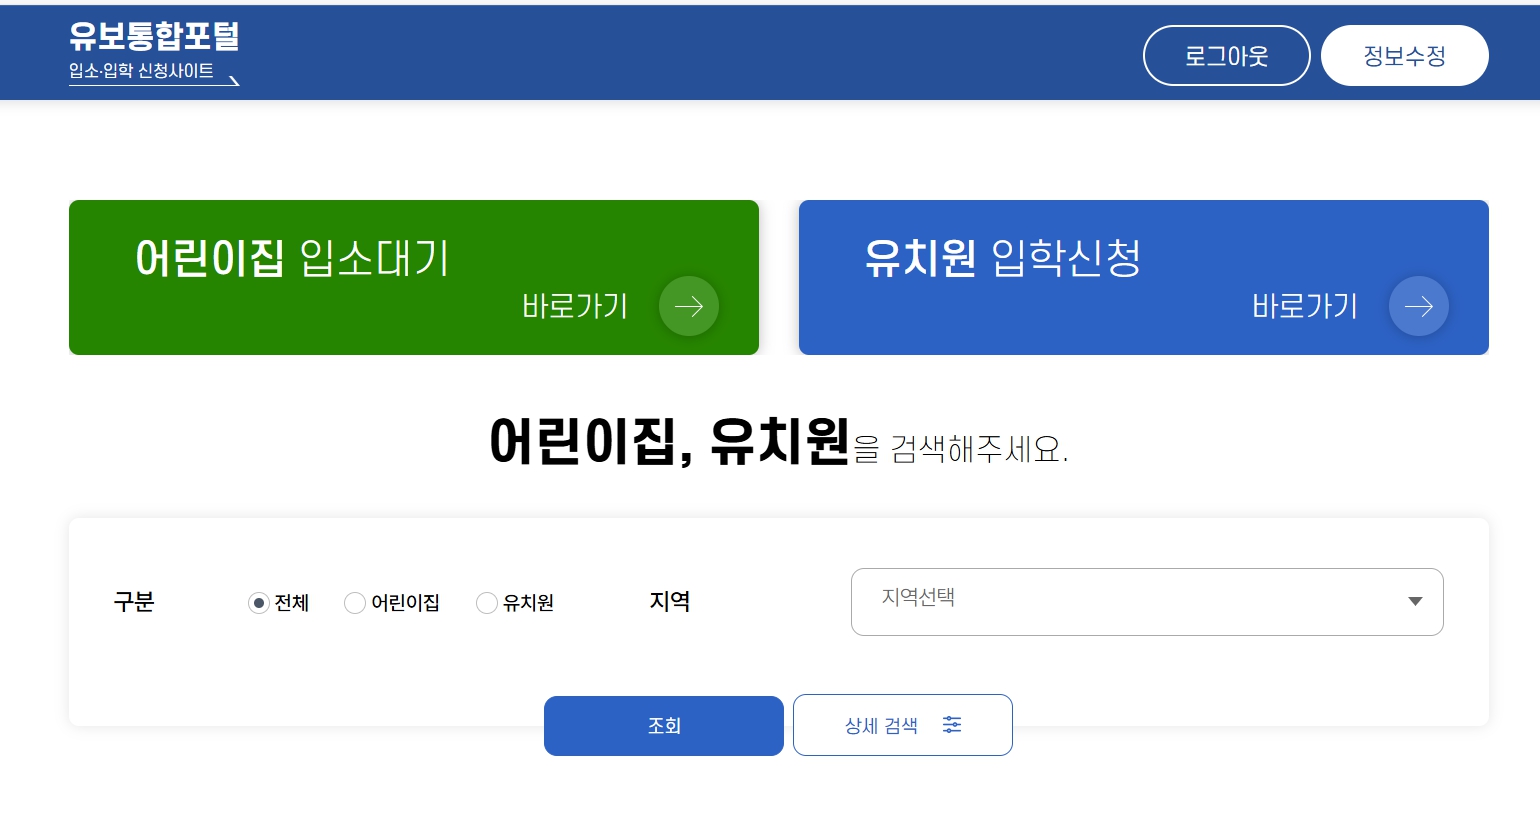Click the 로그아웃 button
The image size is (1540, 828).
[x=1227, y=55]
